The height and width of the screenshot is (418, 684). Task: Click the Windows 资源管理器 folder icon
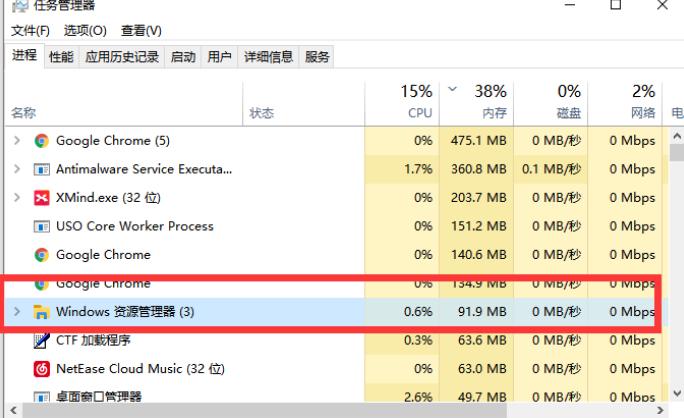click(x=42, y=312)
